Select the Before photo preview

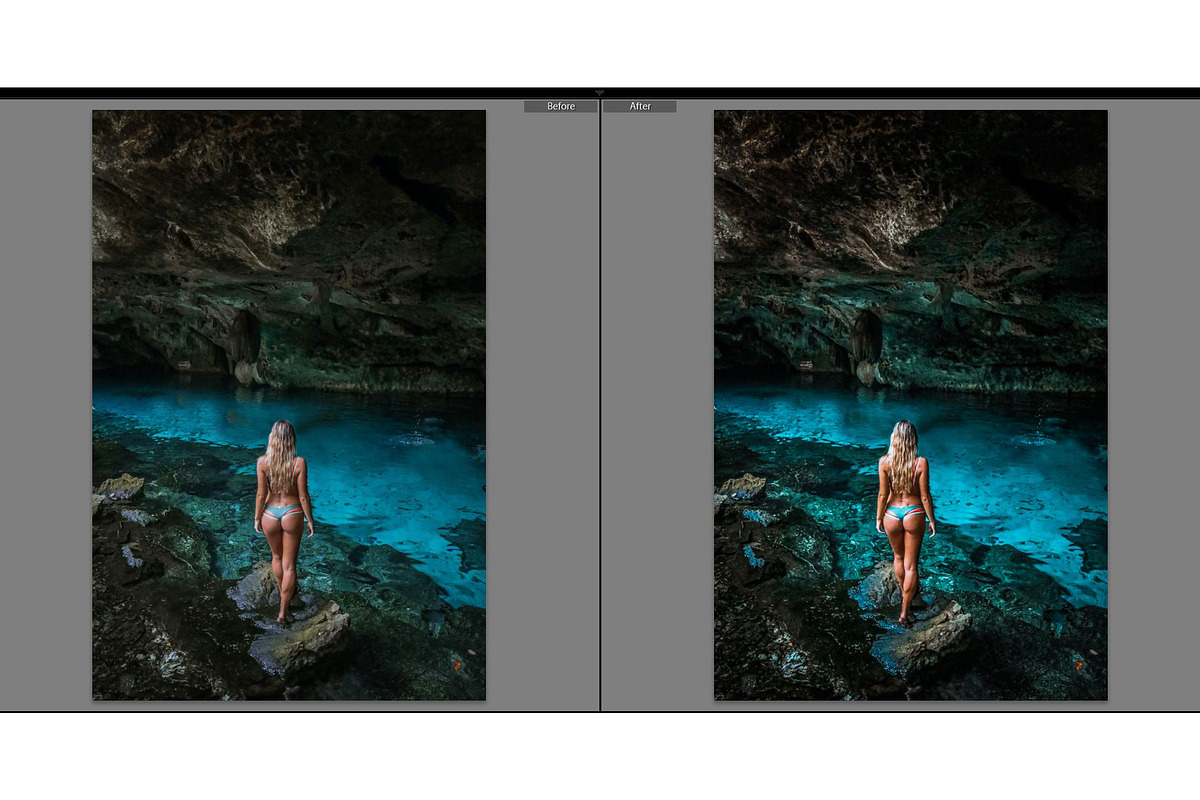point(289,405)
